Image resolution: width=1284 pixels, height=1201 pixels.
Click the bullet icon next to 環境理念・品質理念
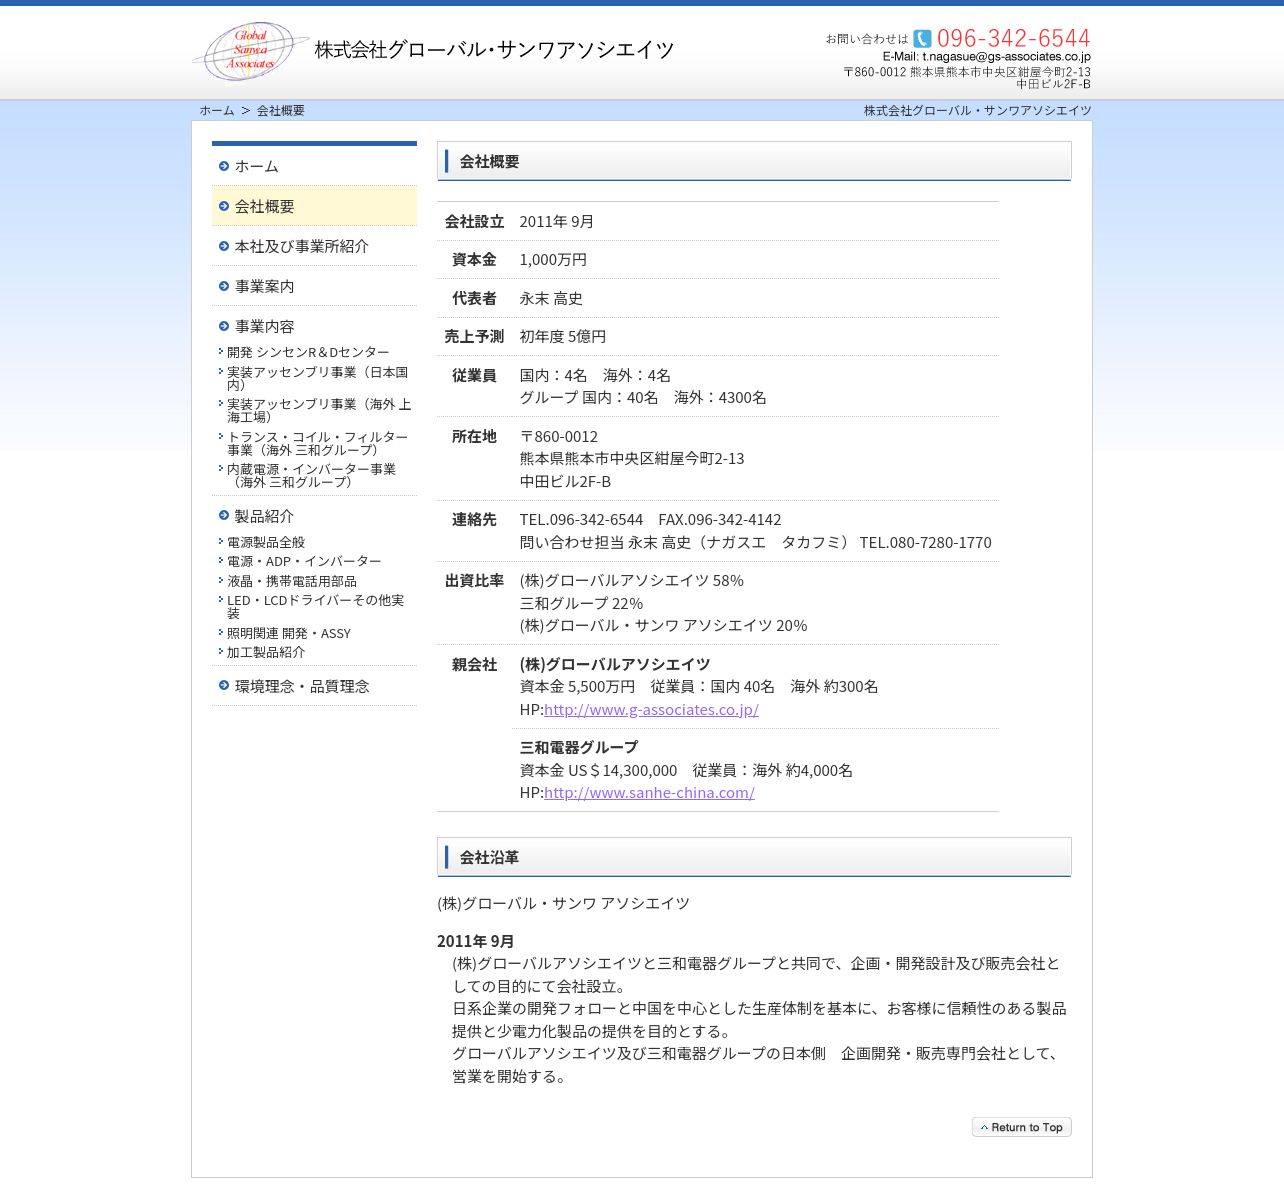pyautogui.click(x=224, y=686)
